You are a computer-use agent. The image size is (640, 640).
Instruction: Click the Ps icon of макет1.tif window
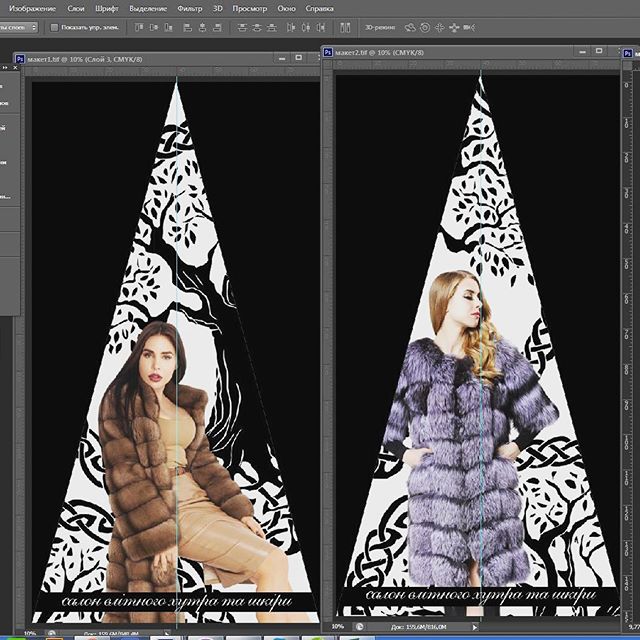20,59
